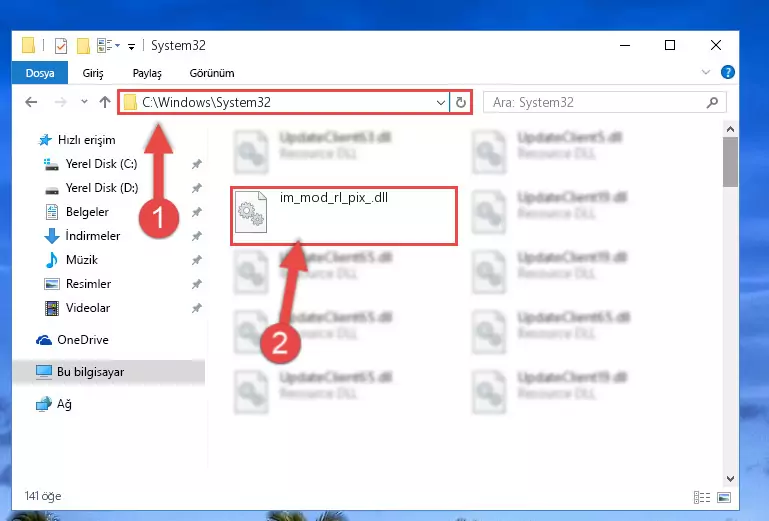The width and height of the screenshot is (769, 521).
Task: Open the recent locations dropdown
Action: [84, 102]
